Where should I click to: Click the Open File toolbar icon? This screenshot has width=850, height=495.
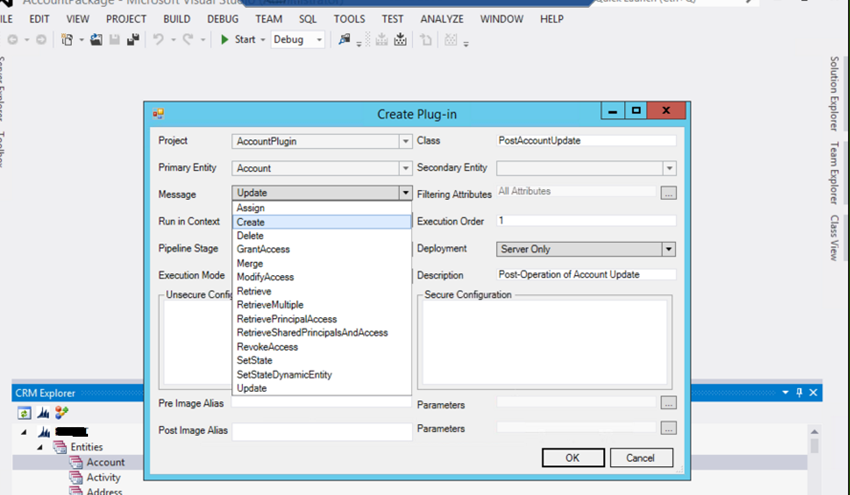coord(96,40)
